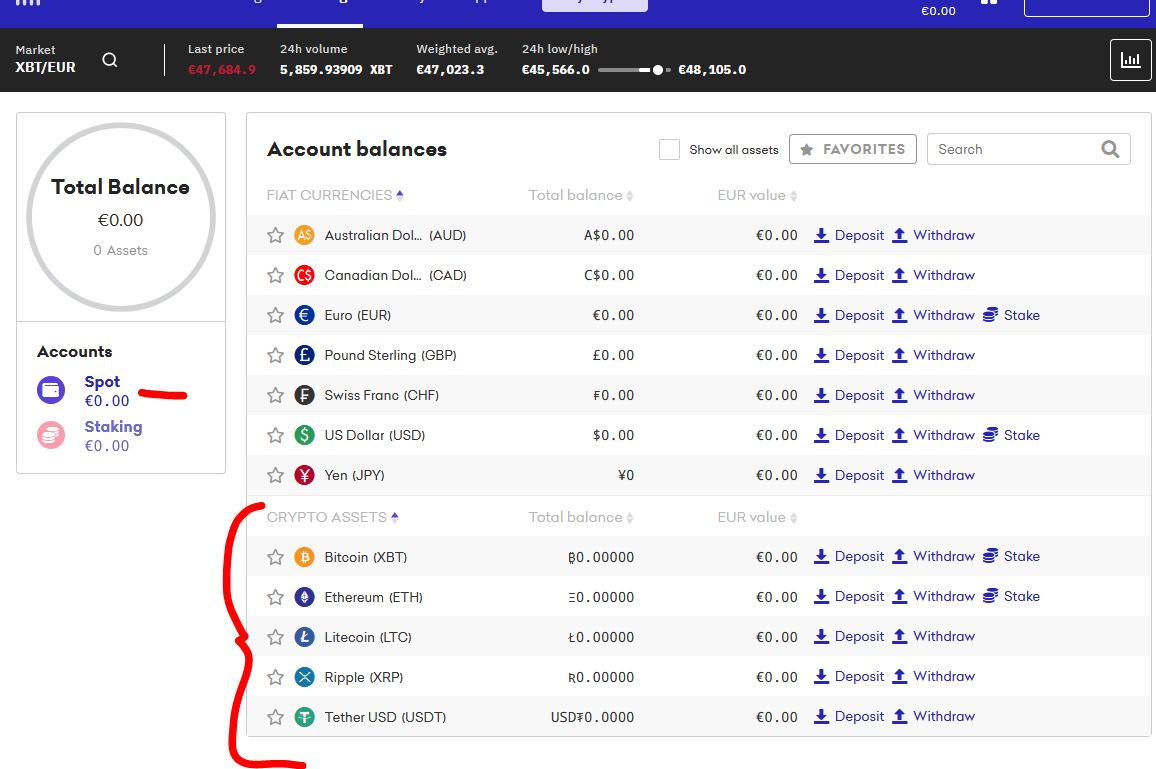Stake Bitcoin

coord(1012,556)
